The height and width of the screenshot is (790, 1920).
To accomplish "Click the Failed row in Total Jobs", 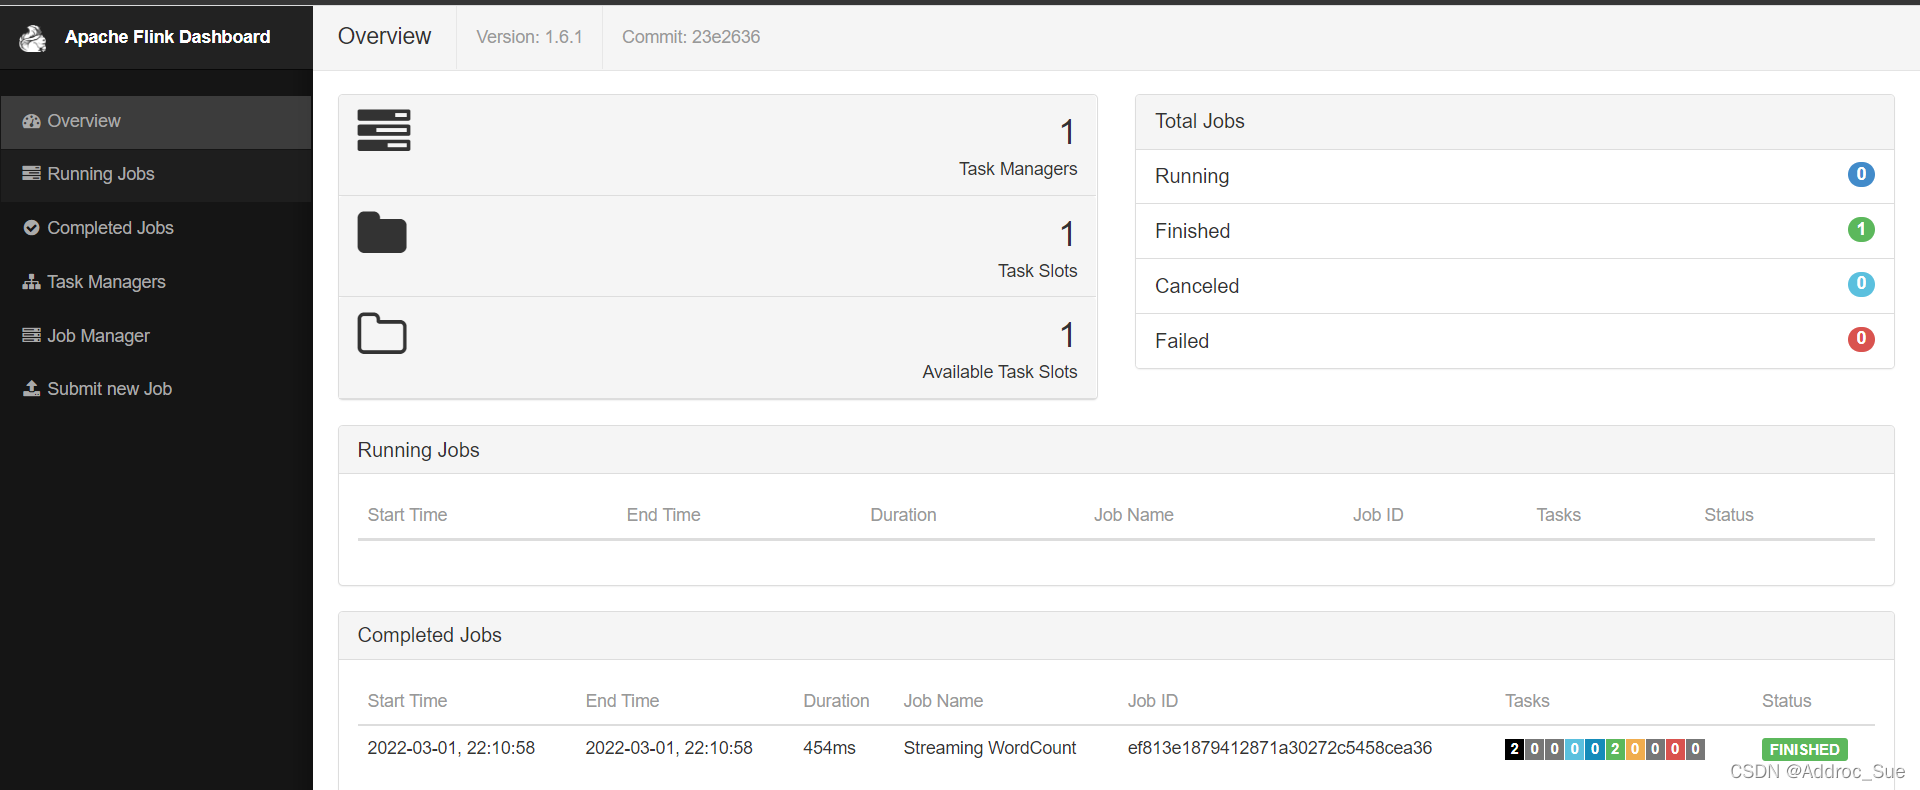I will pyautogui.click(x=1515, y=341).
